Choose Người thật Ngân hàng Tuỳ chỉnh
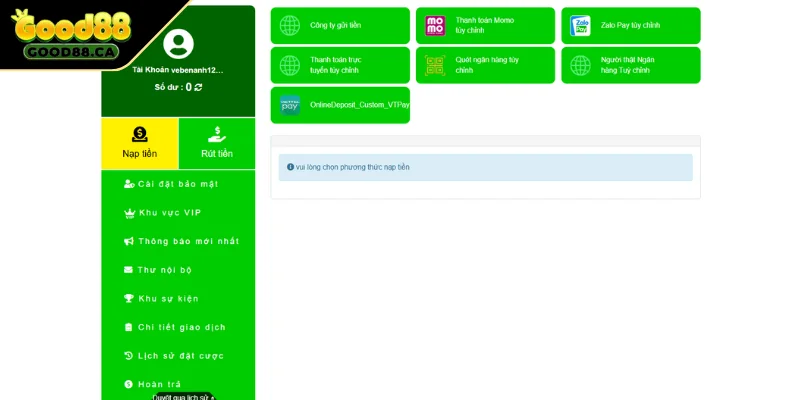This screenshot has width=800, height=400. 630,66
